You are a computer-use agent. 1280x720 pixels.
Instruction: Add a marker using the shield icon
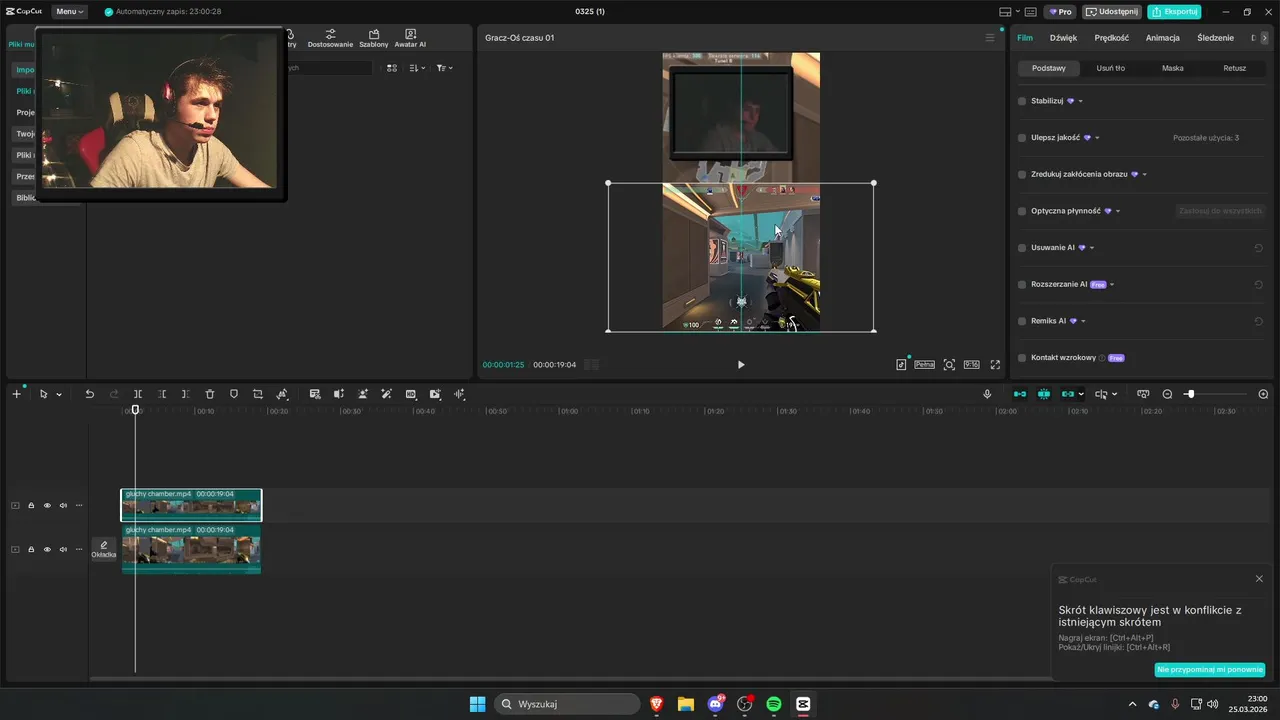[x=234, y=394]
